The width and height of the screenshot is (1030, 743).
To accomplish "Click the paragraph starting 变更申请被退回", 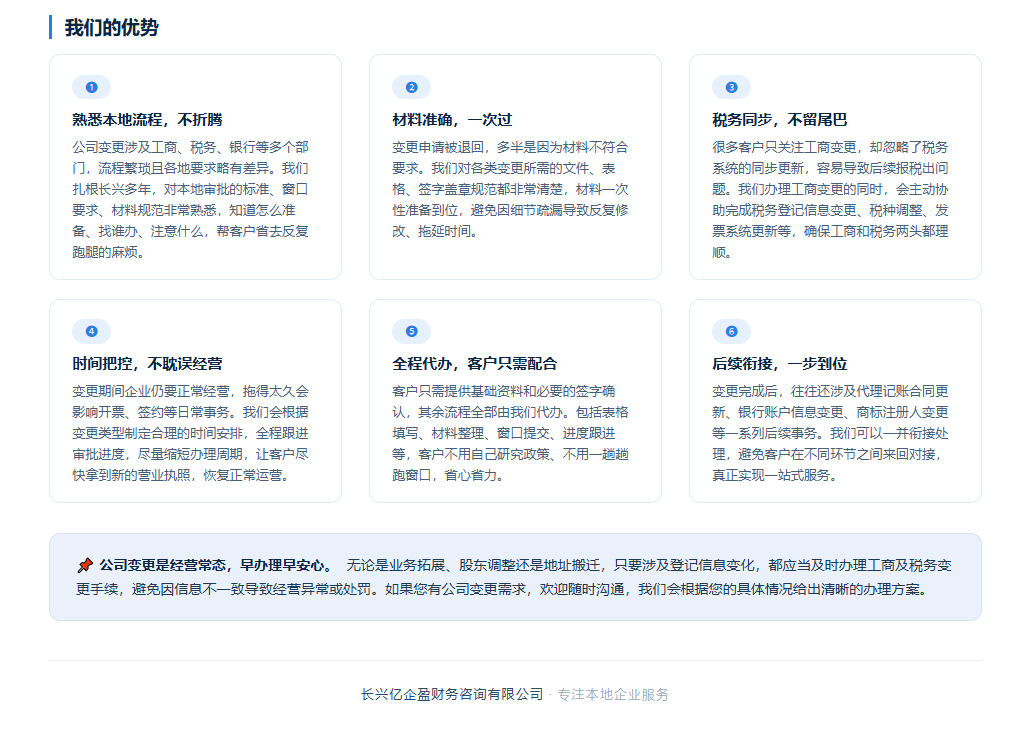I will (510, 189).
